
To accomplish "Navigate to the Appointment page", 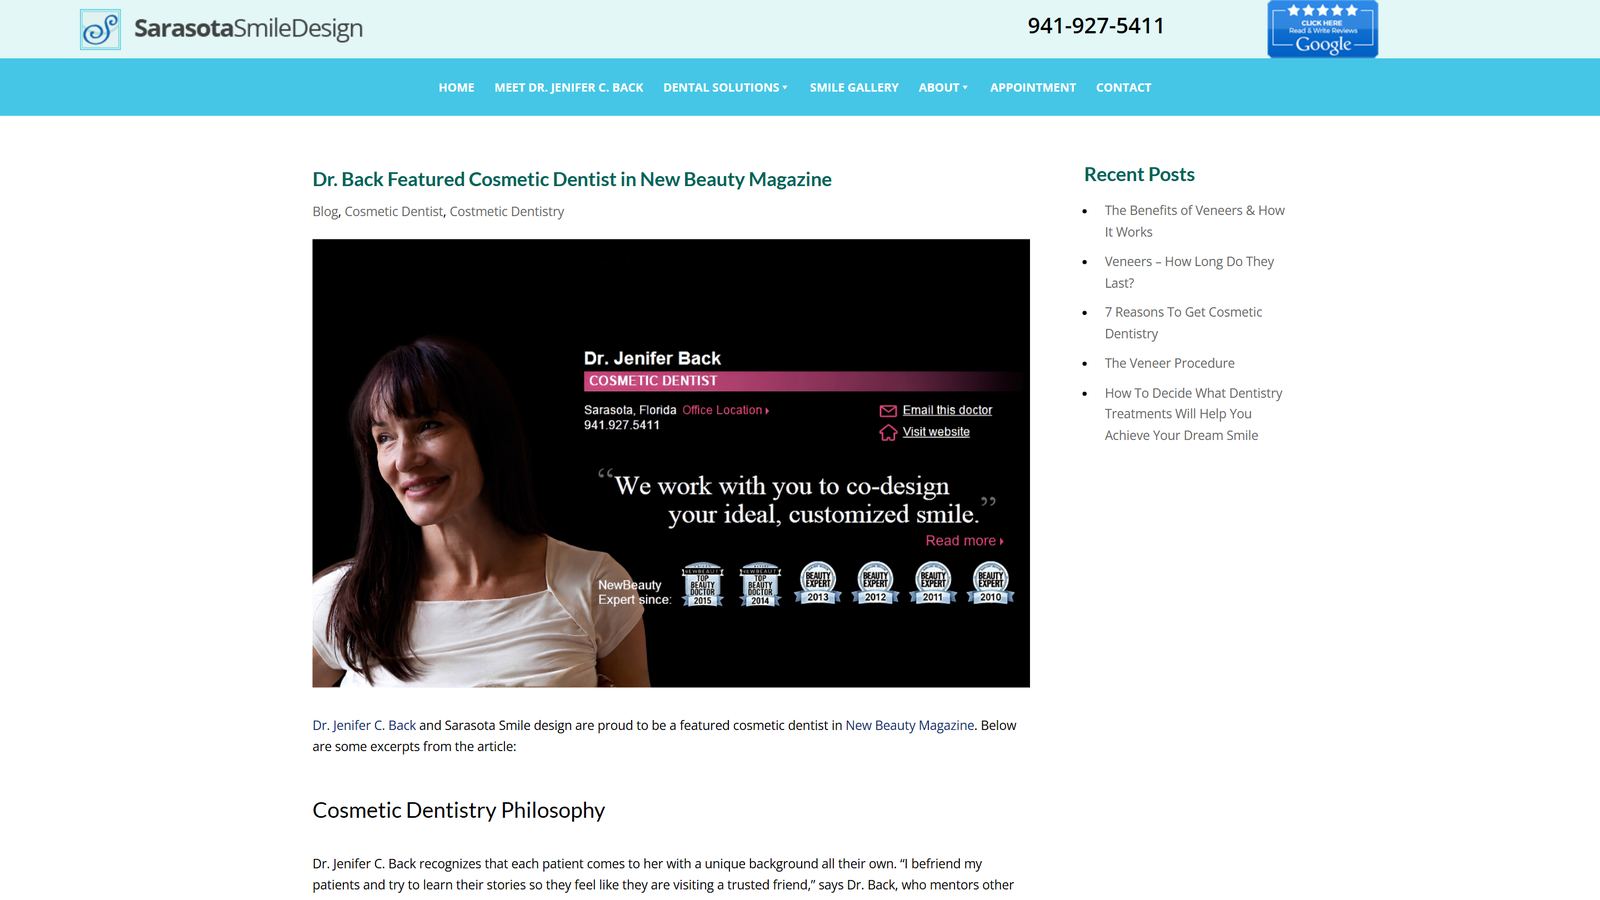I will [x=1033, y=88].
